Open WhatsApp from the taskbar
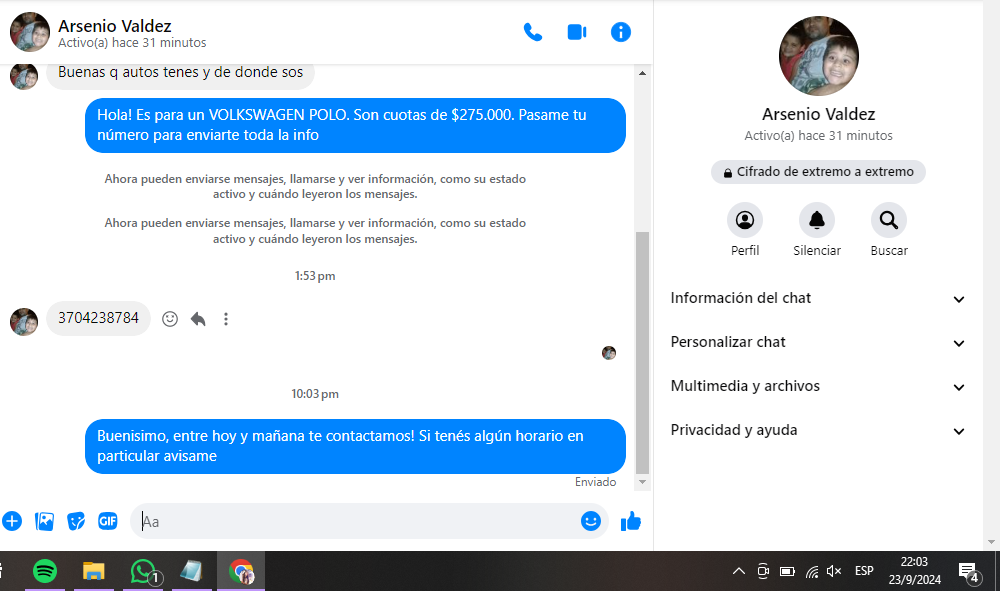 click(143, 571)
